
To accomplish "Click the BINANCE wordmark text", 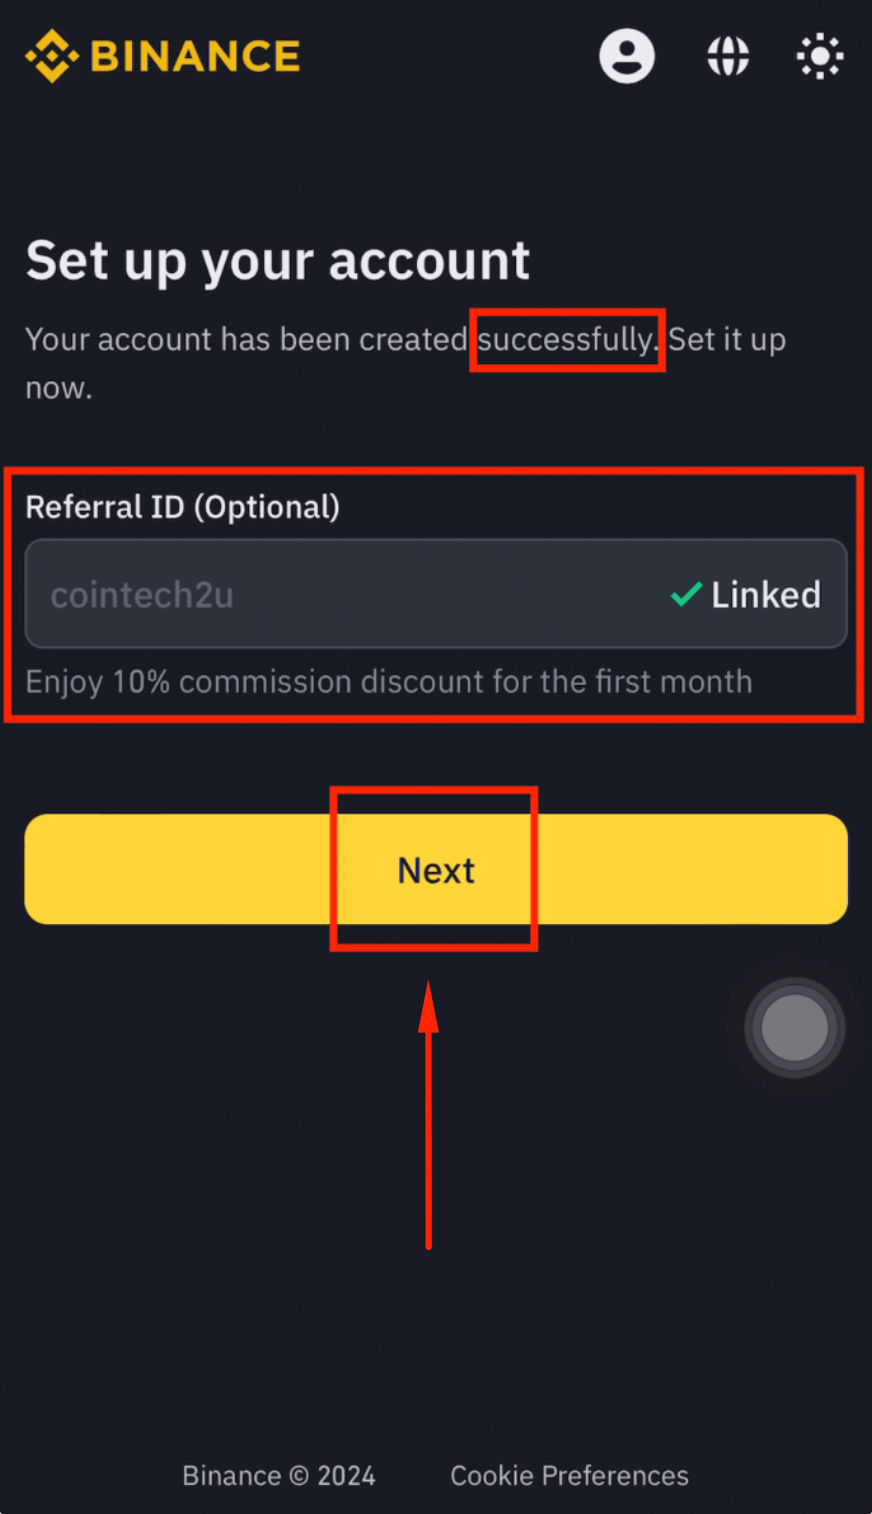I will tap(195, 57).
